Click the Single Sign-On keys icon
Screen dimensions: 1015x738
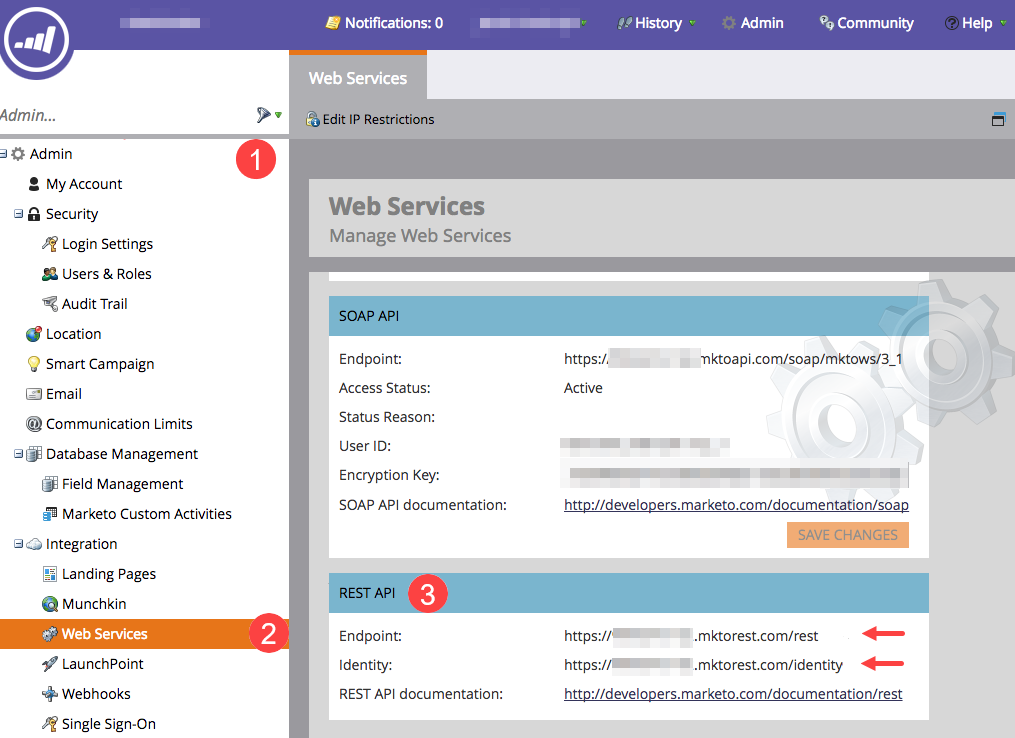(50, 724)
